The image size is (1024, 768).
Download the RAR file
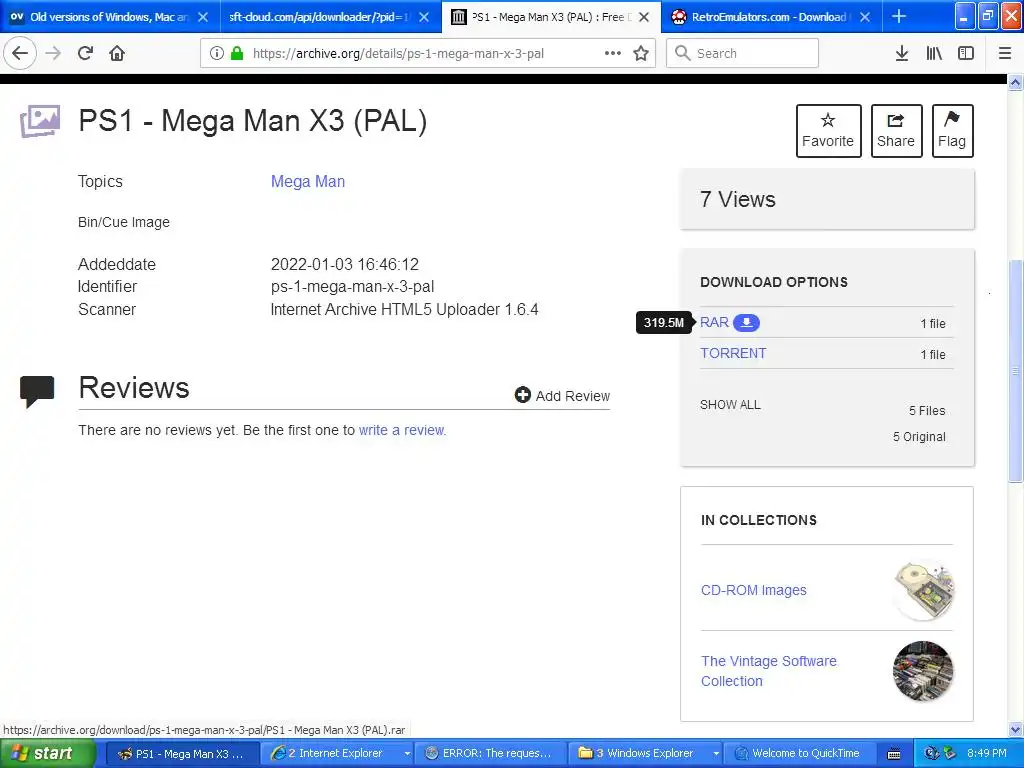(714, 322)
